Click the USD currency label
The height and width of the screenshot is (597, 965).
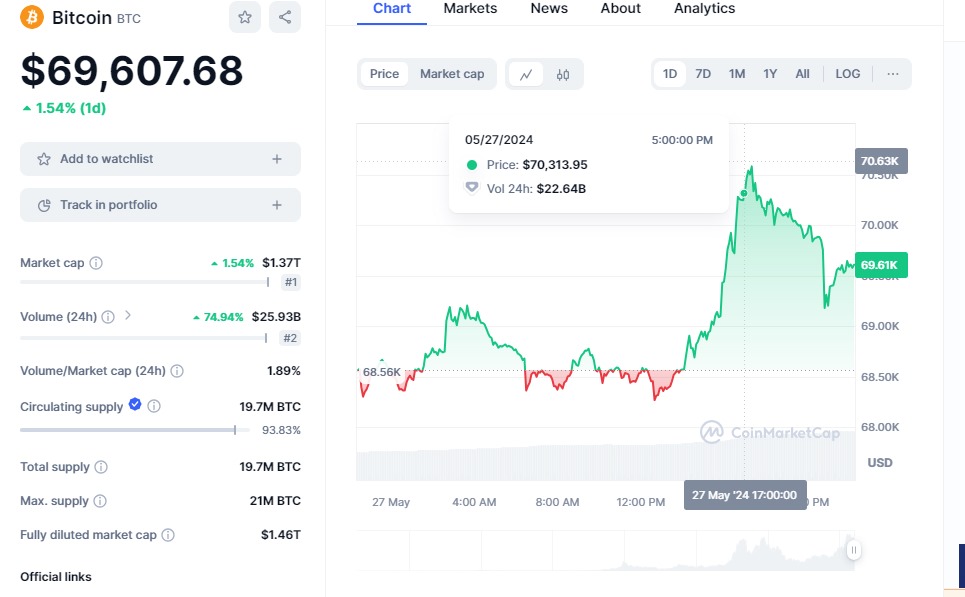(879, 463)
